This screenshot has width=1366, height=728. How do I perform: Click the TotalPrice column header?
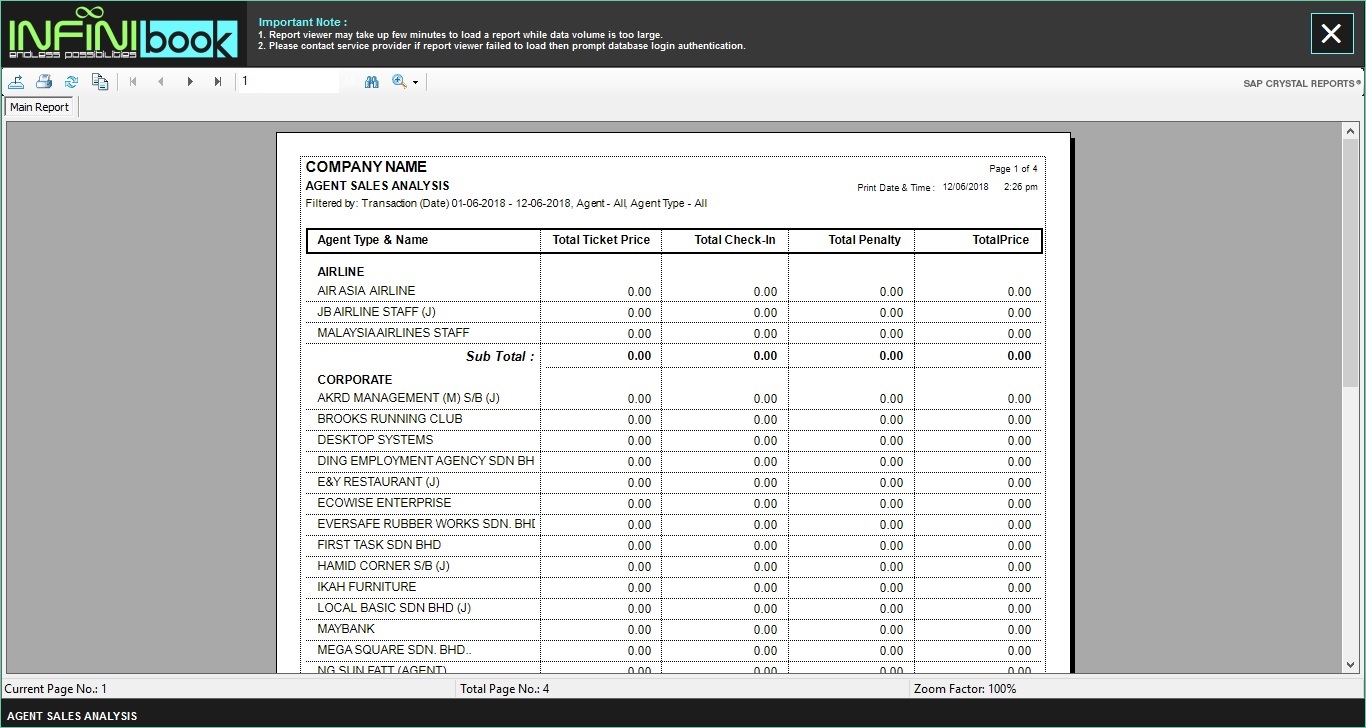point(1000,240)
